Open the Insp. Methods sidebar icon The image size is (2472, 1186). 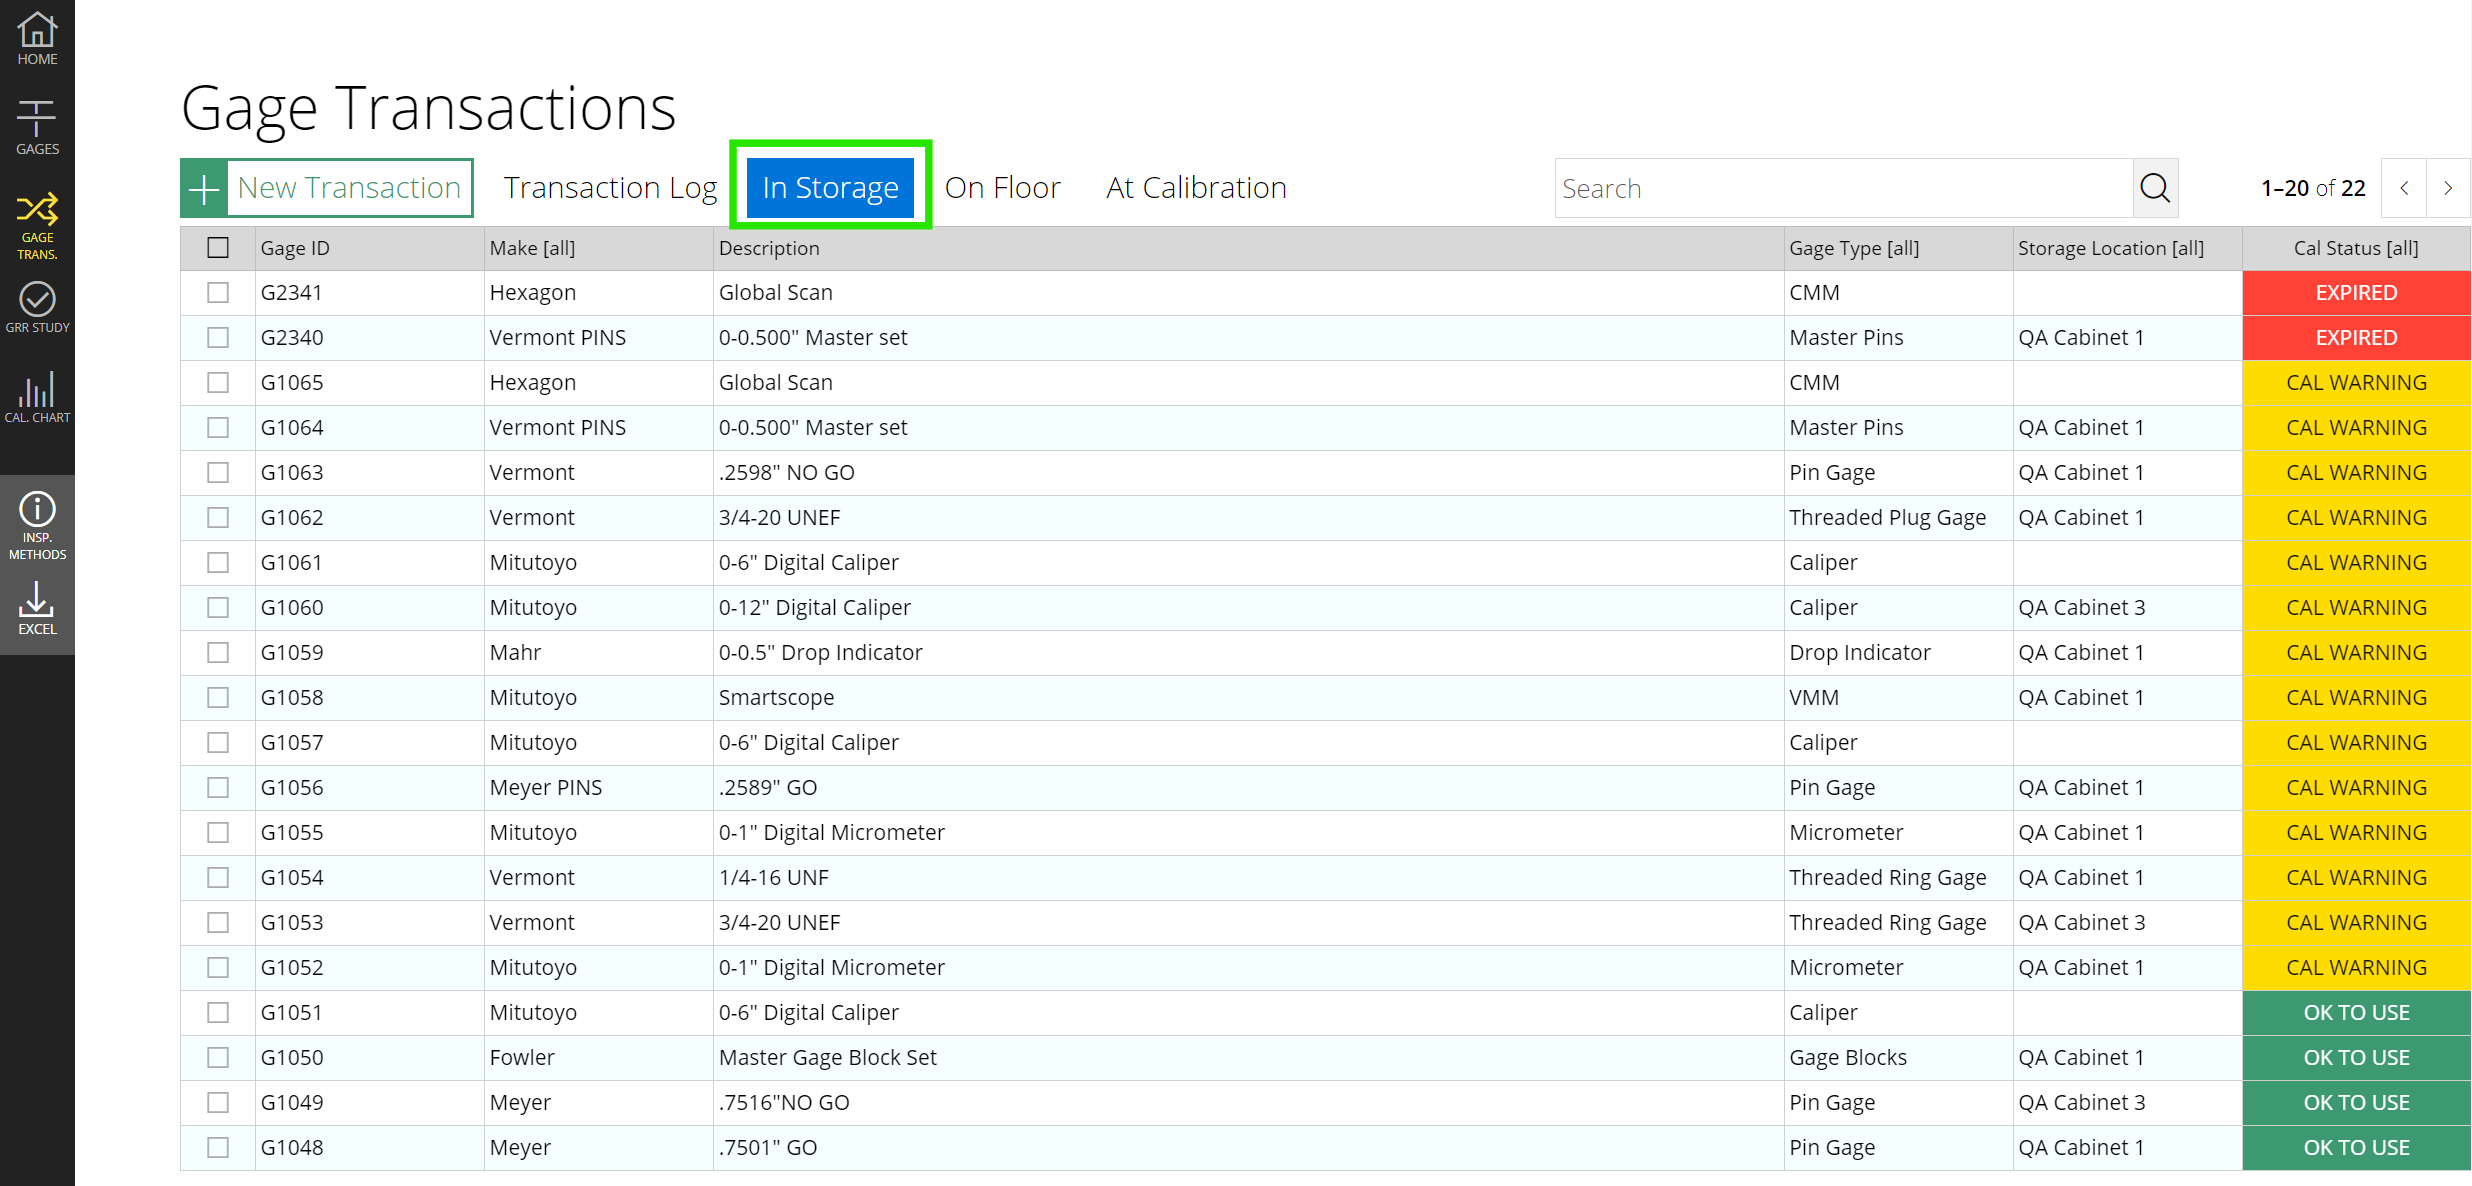tap(37, 525)
